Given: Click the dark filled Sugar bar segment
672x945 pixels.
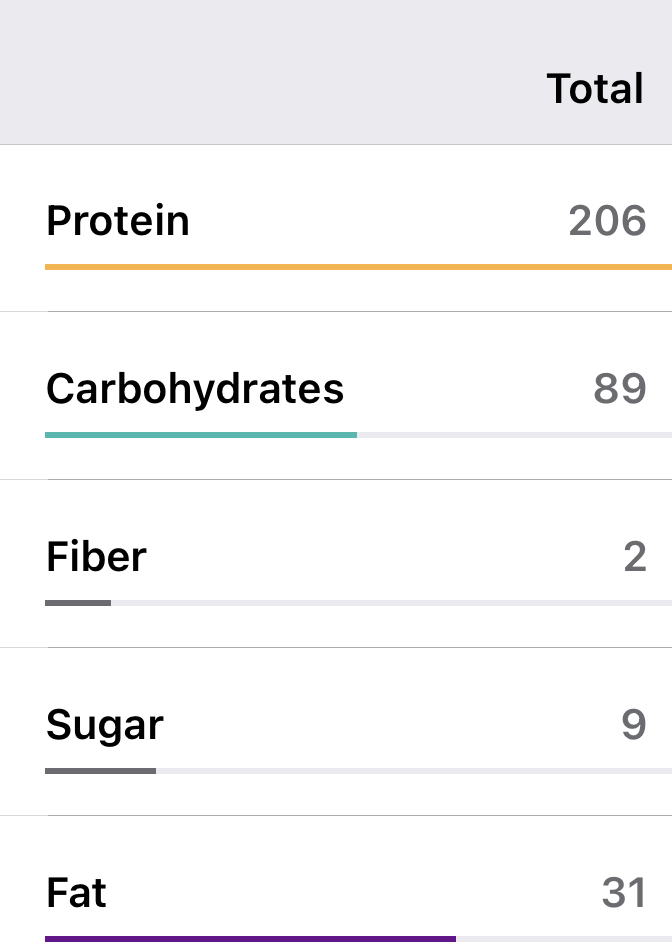Looking at the screenshot, I should point(100,771).
